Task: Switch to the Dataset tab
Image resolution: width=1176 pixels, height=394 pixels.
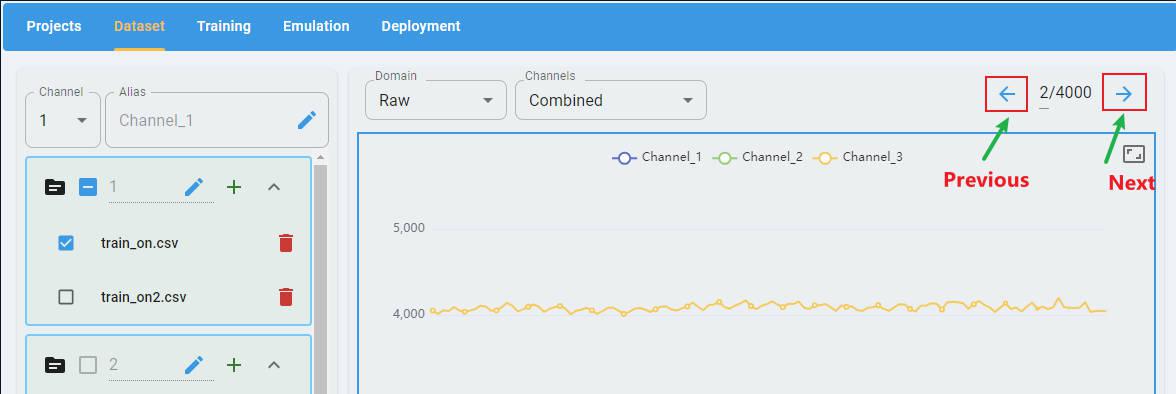Action: (140, 26)
